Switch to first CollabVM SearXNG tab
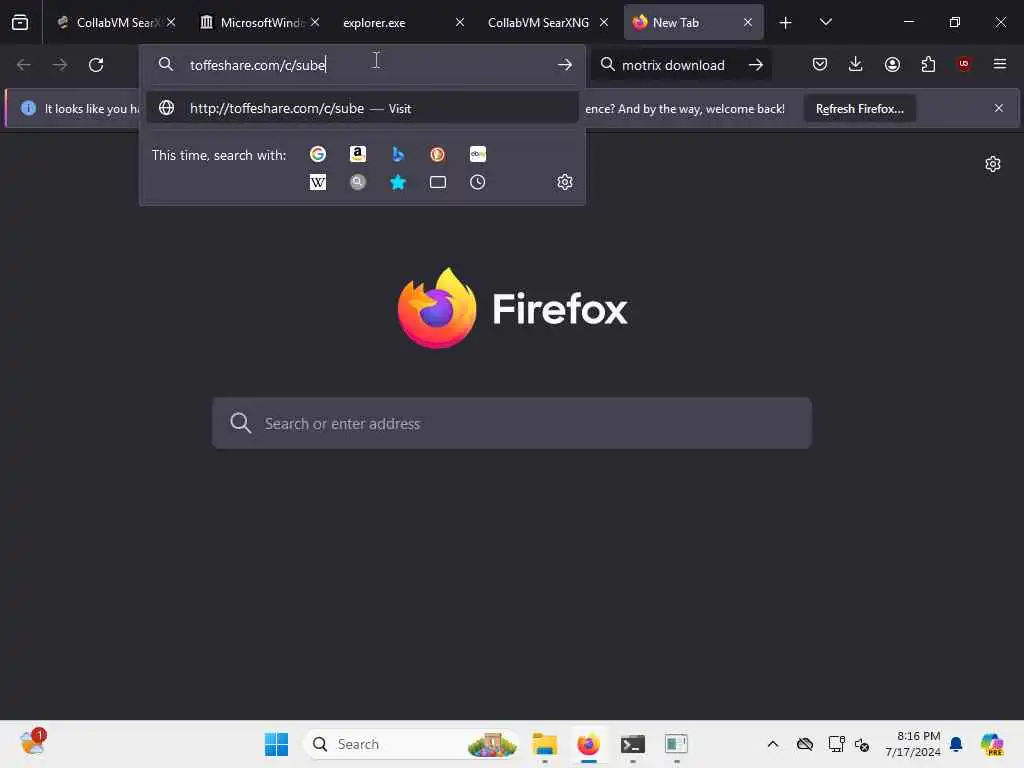Screen dimensions: 1024x768 click(116, 23)
